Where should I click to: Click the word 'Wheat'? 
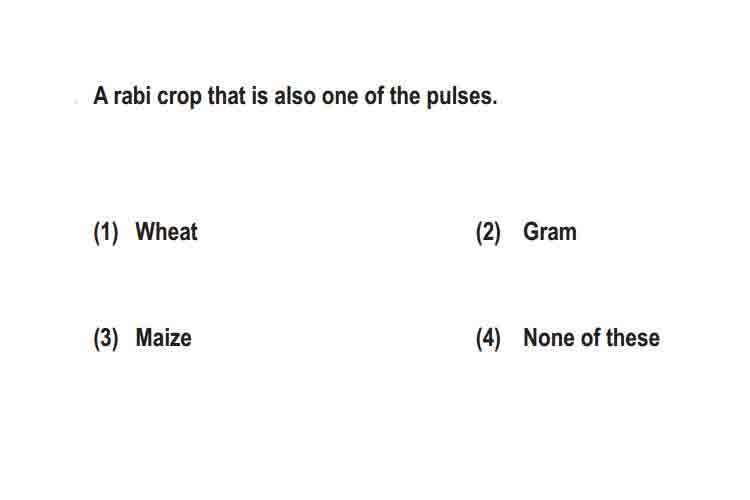tap(166, 232)
